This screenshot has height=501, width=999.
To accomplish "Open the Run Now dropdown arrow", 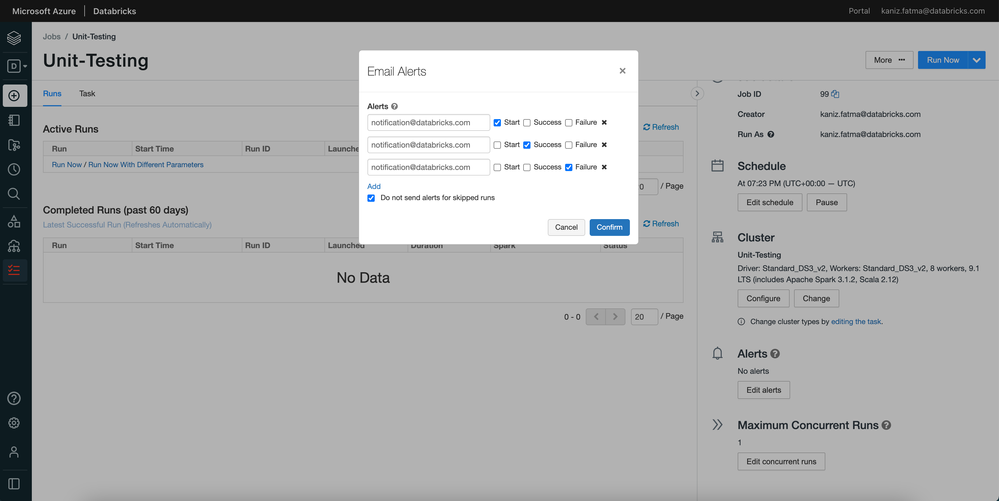I will [977, 60].
